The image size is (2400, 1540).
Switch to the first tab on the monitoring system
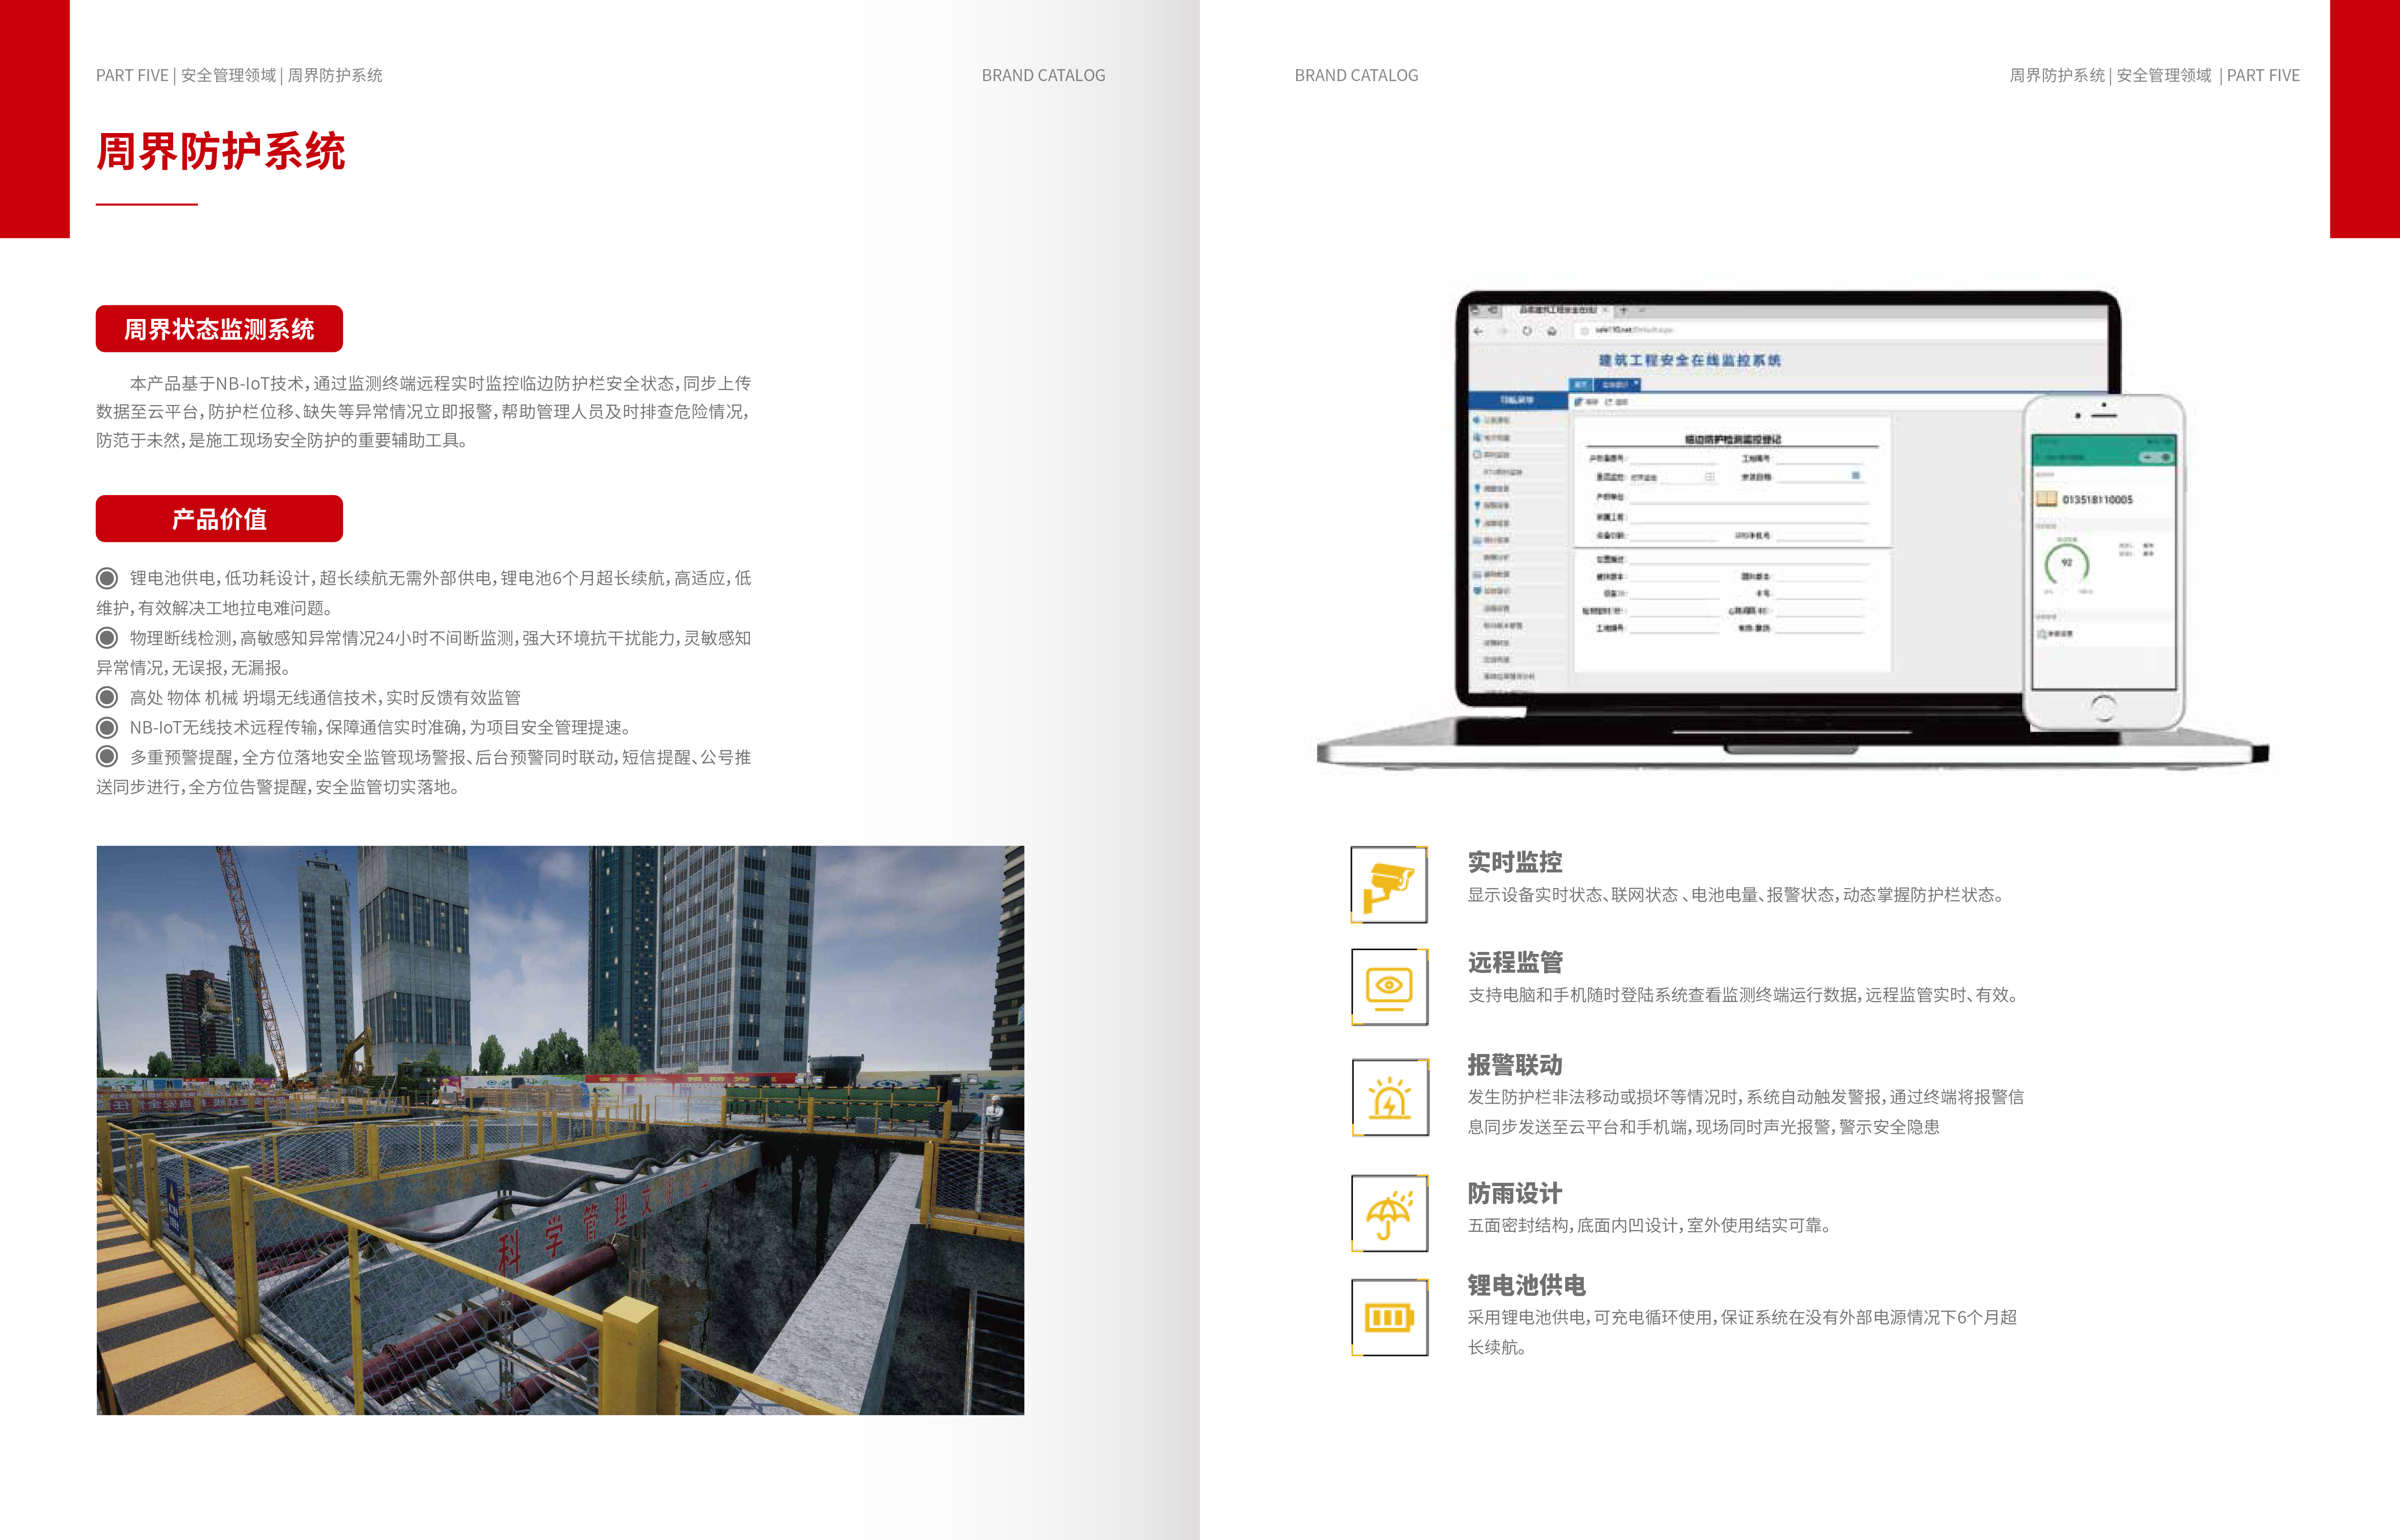point(1580,384)
